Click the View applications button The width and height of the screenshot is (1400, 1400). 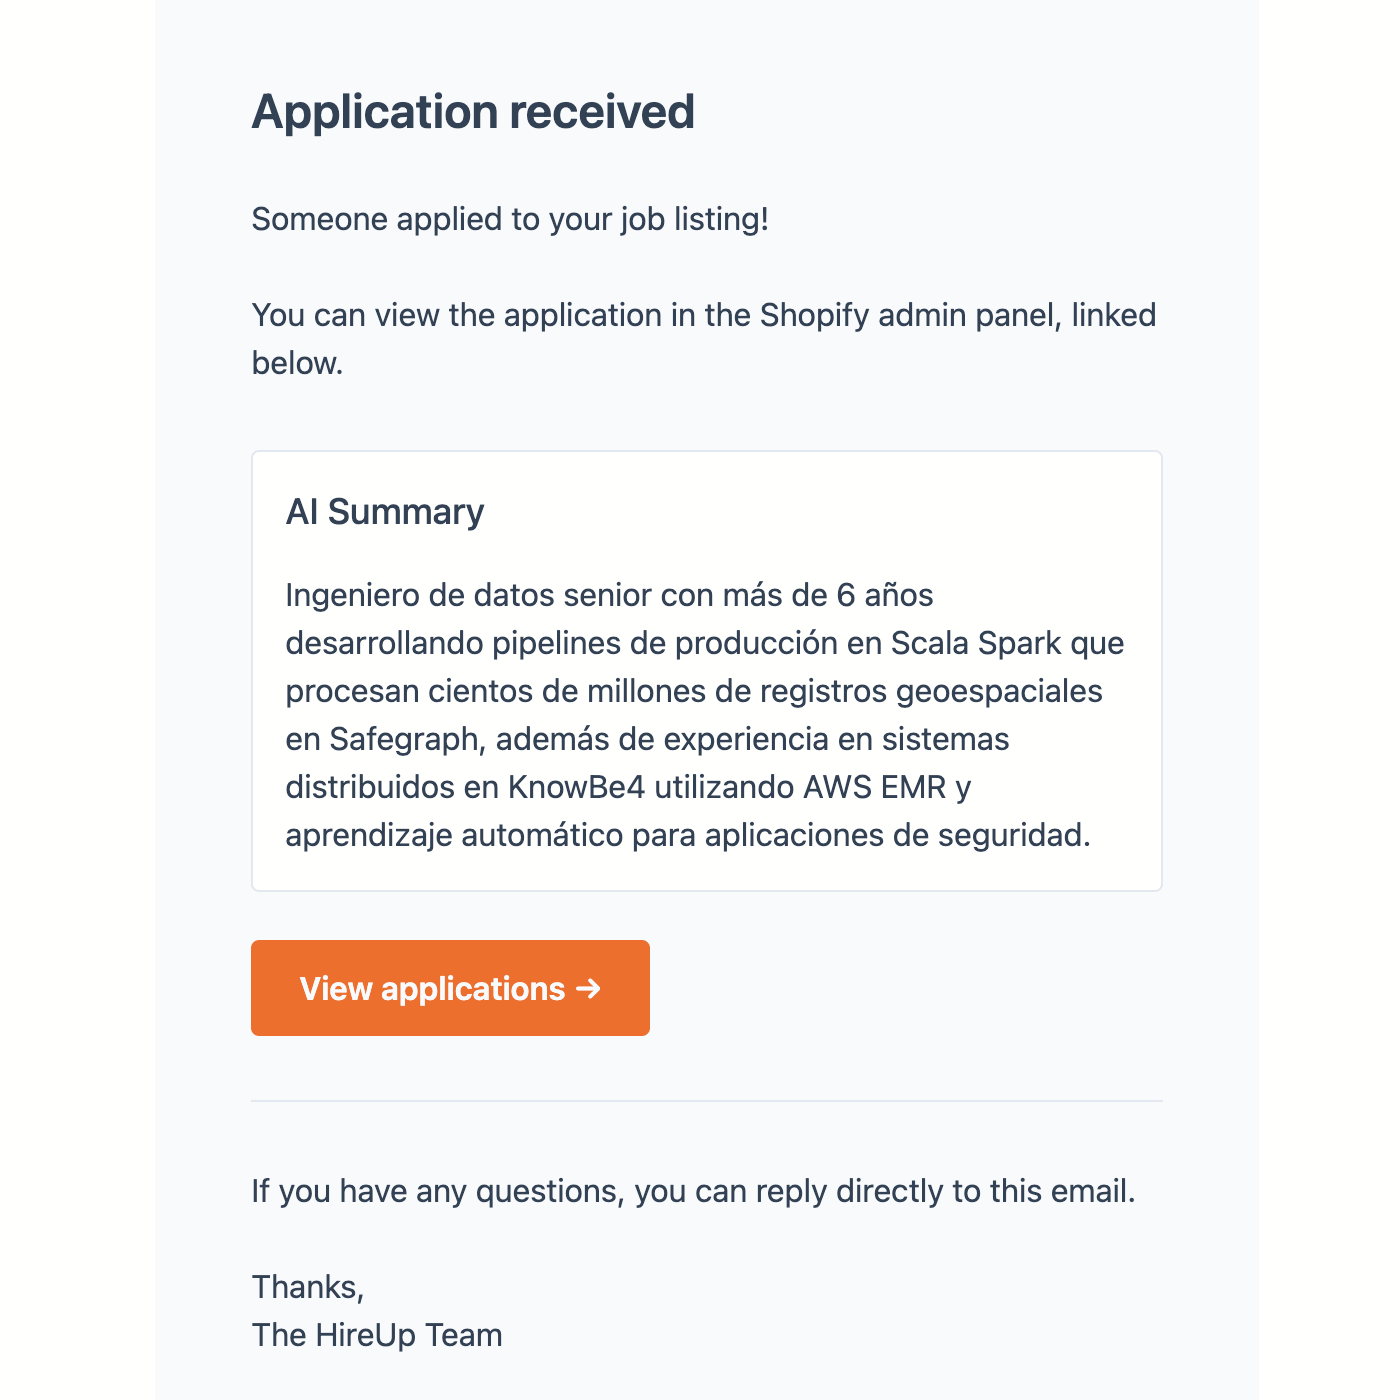tap(450, 988)
